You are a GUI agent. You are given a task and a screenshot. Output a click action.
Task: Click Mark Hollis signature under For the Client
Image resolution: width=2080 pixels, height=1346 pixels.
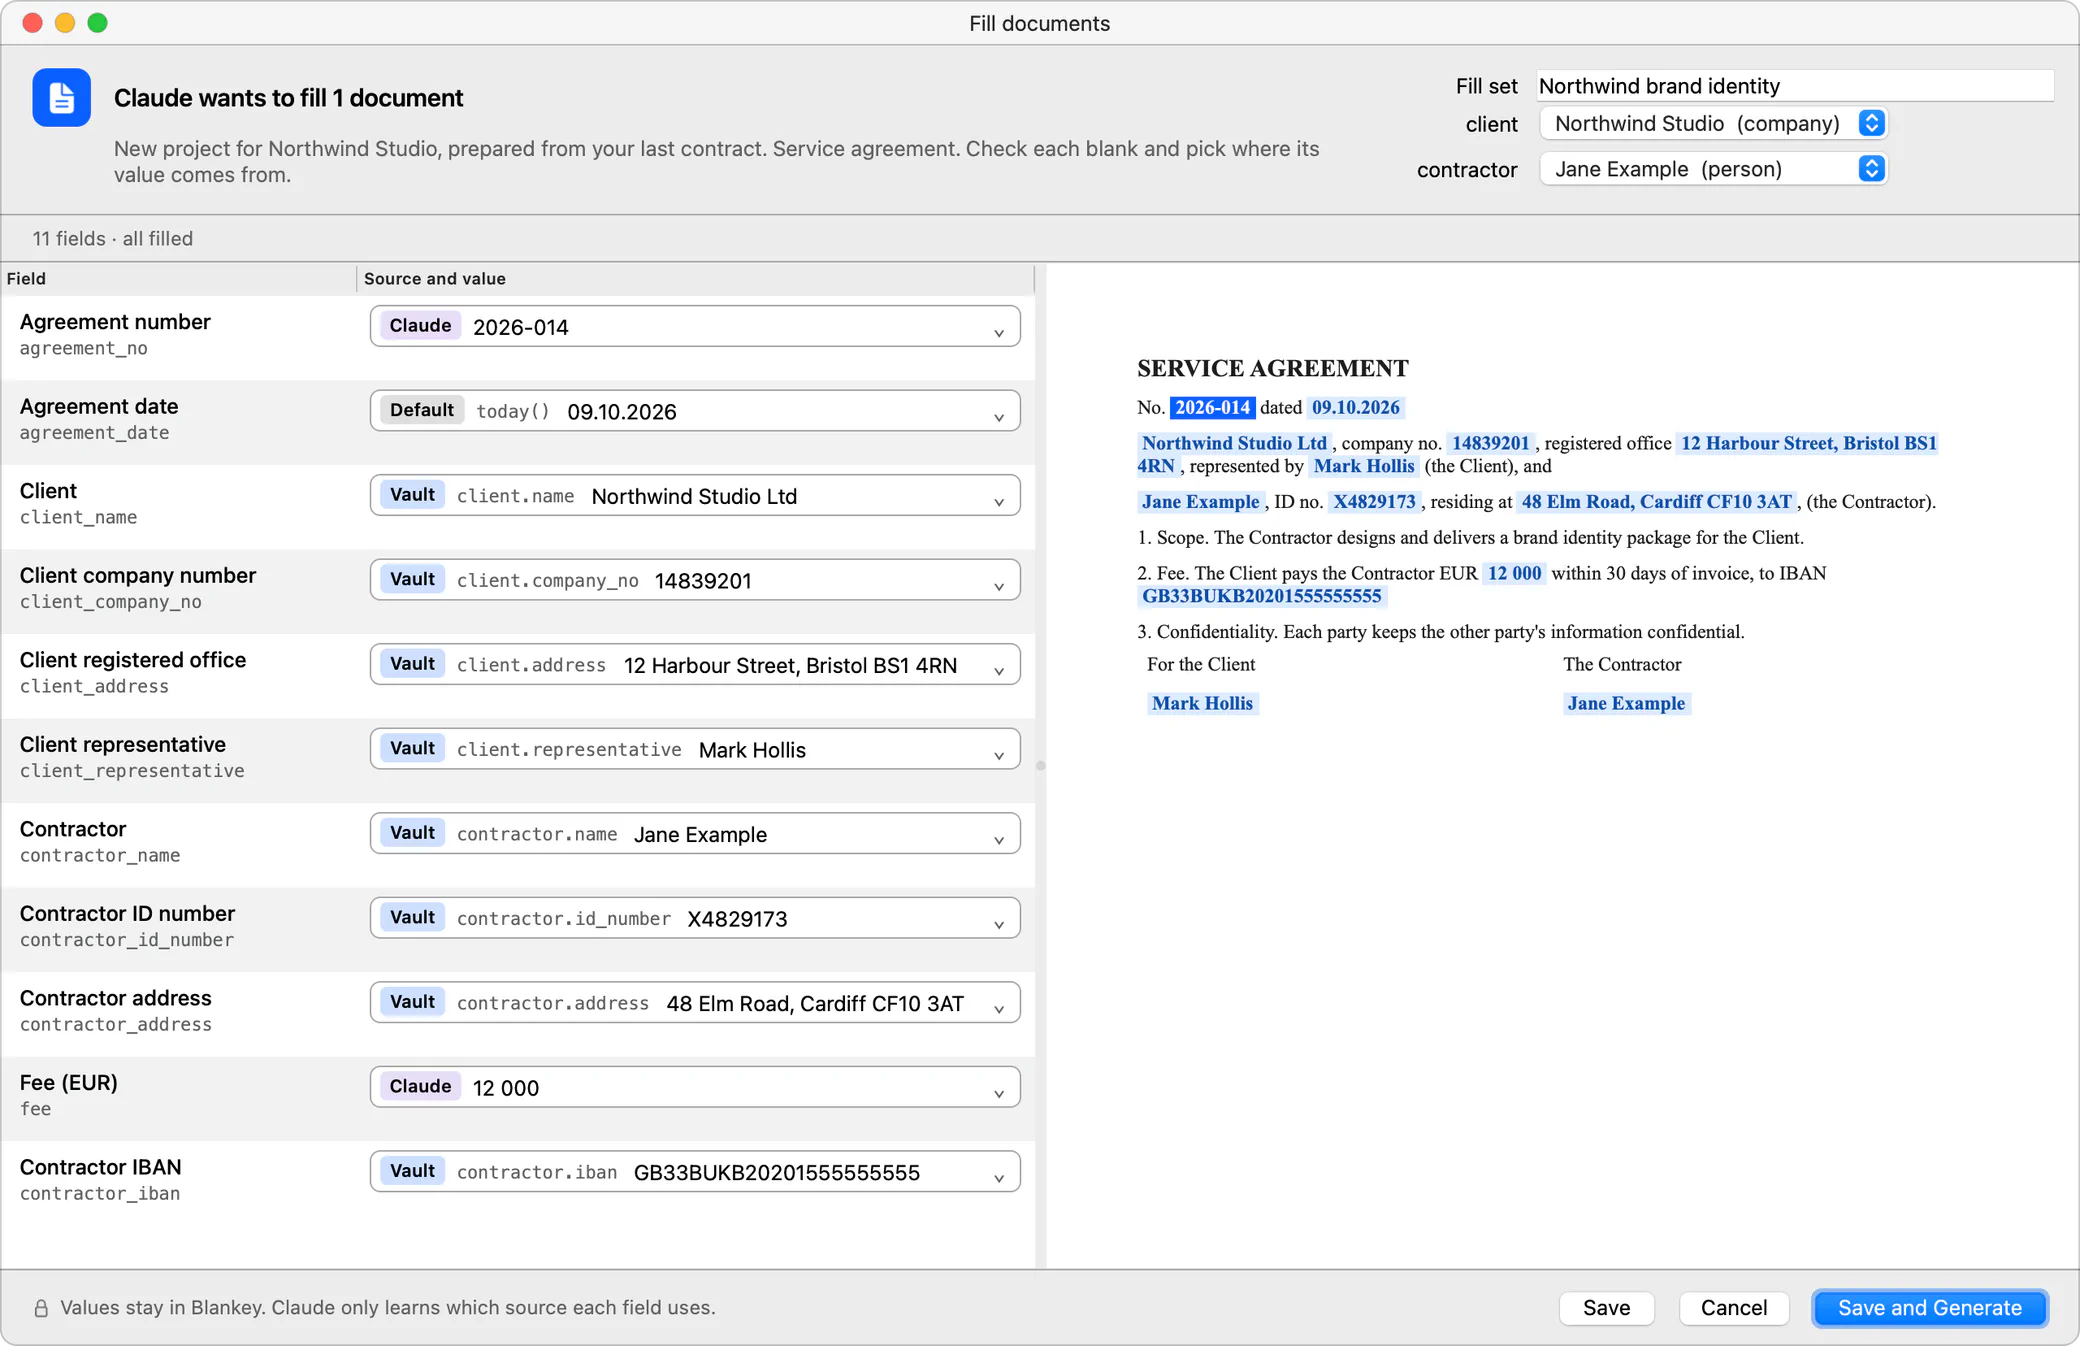click(x=1202, y=703)
